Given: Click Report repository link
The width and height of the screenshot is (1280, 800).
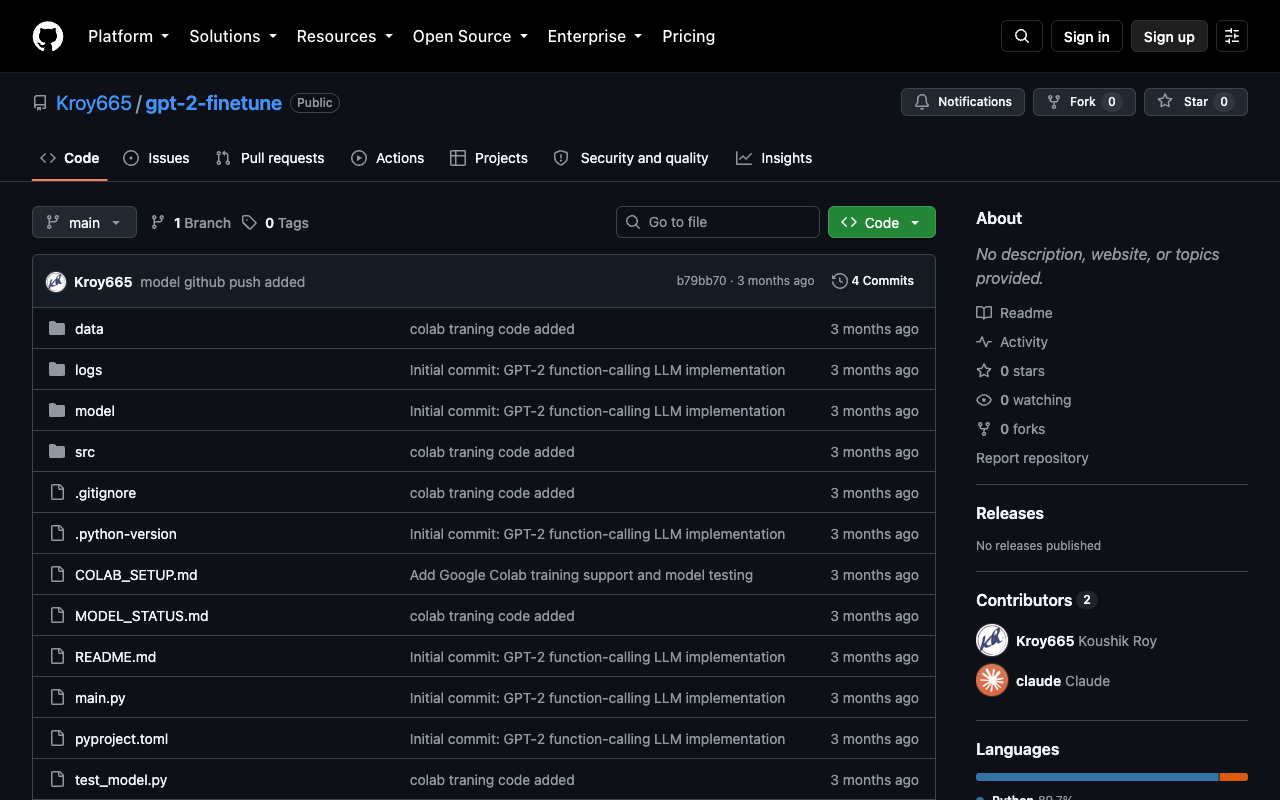Looking at the screenshot, I should pos(1032,458).
